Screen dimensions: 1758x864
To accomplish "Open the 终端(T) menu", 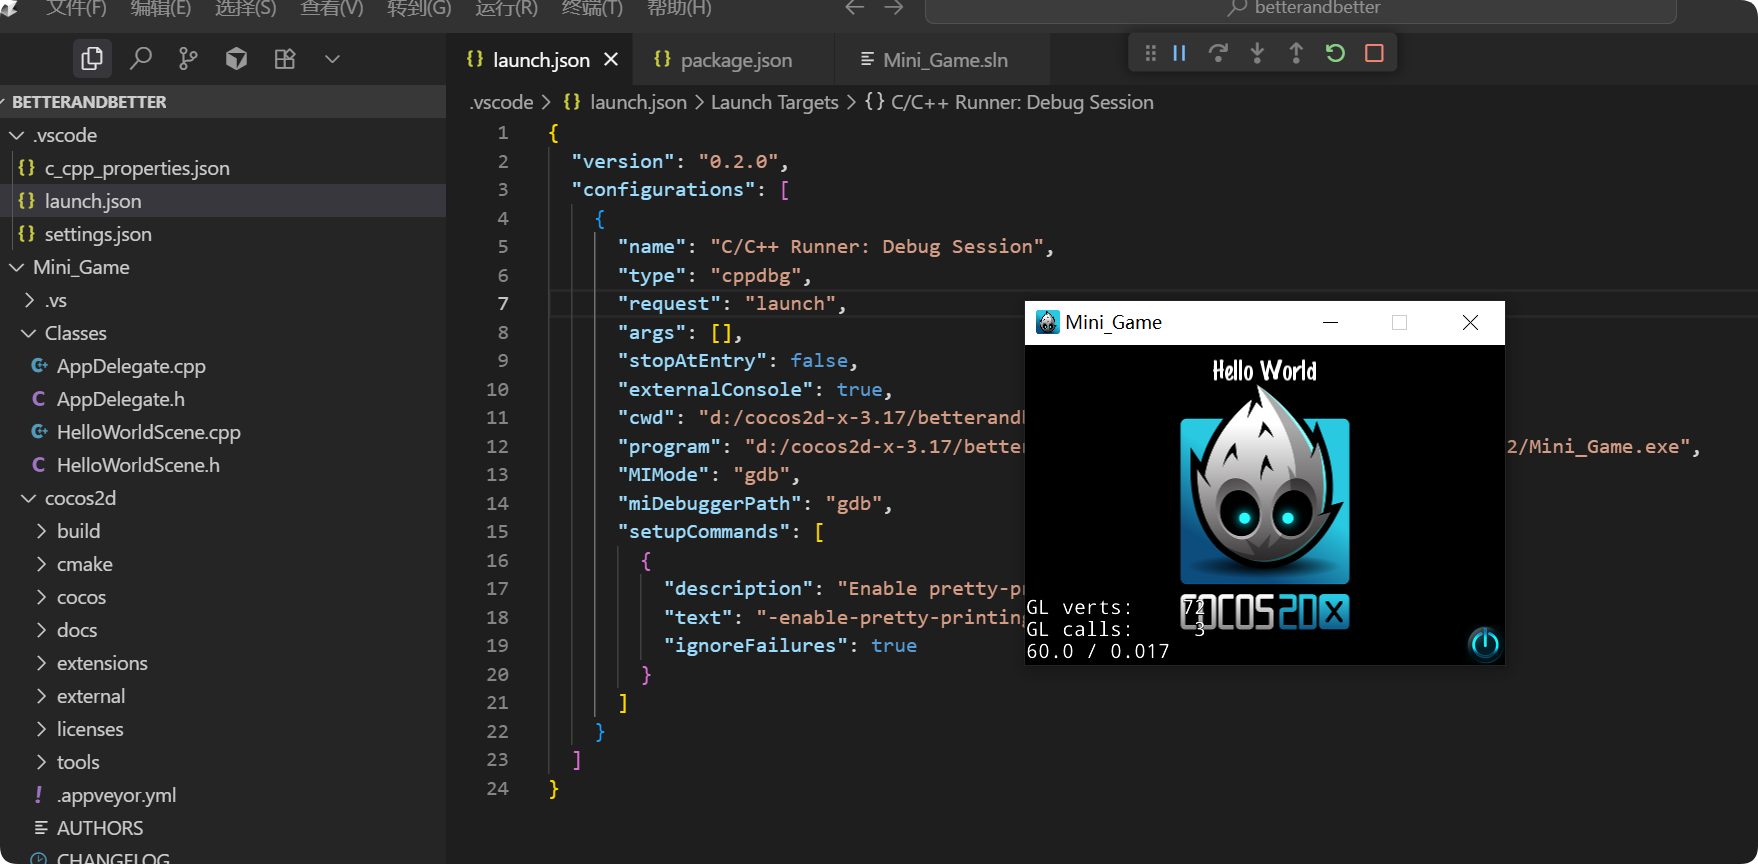I will click(x=592, y=8).
